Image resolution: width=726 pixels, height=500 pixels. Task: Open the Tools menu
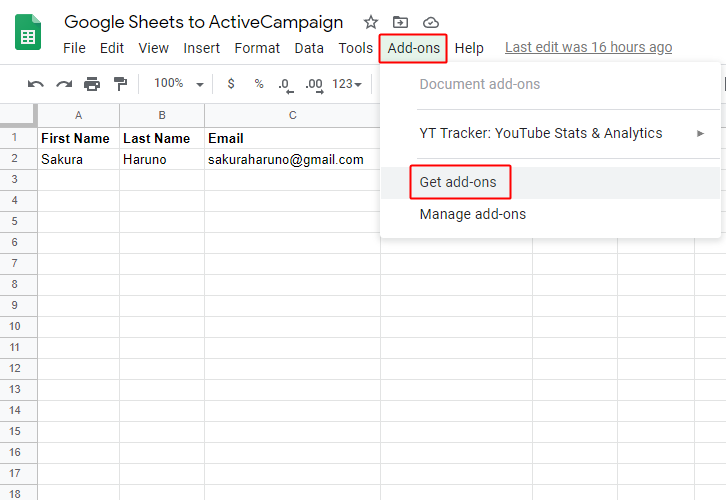pos(356,48)
